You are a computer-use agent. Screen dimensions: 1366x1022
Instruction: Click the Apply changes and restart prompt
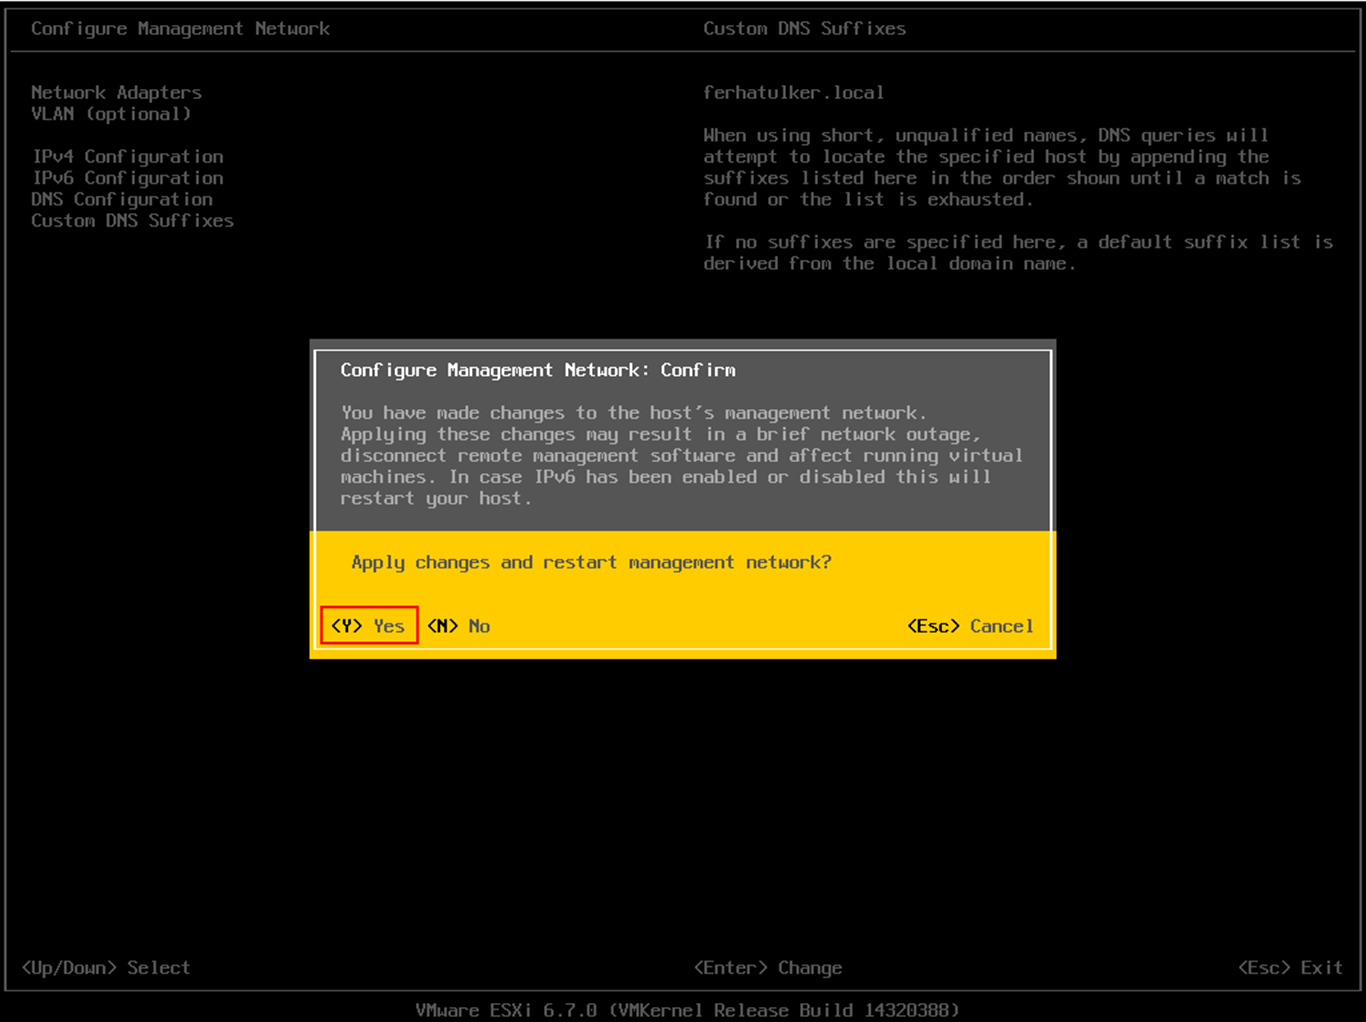coord(591,563)
